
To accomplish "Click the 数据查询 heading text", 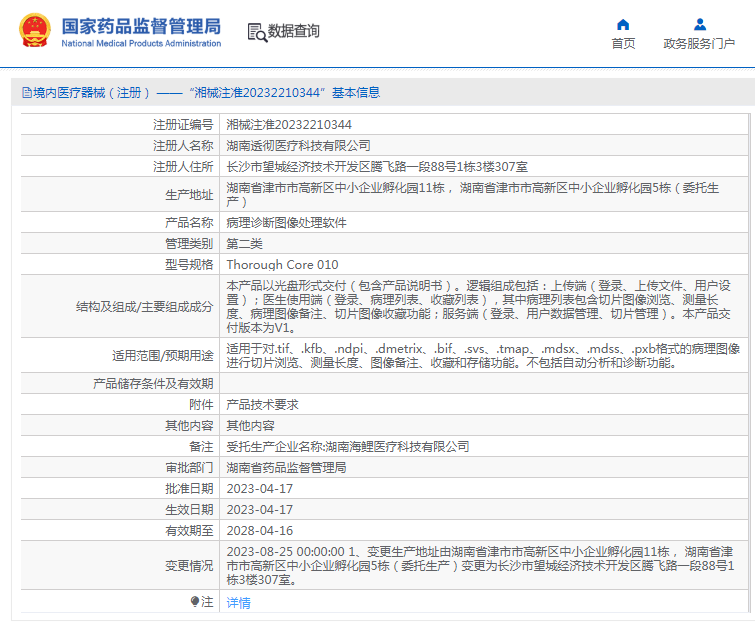I will tap(293, 31).
